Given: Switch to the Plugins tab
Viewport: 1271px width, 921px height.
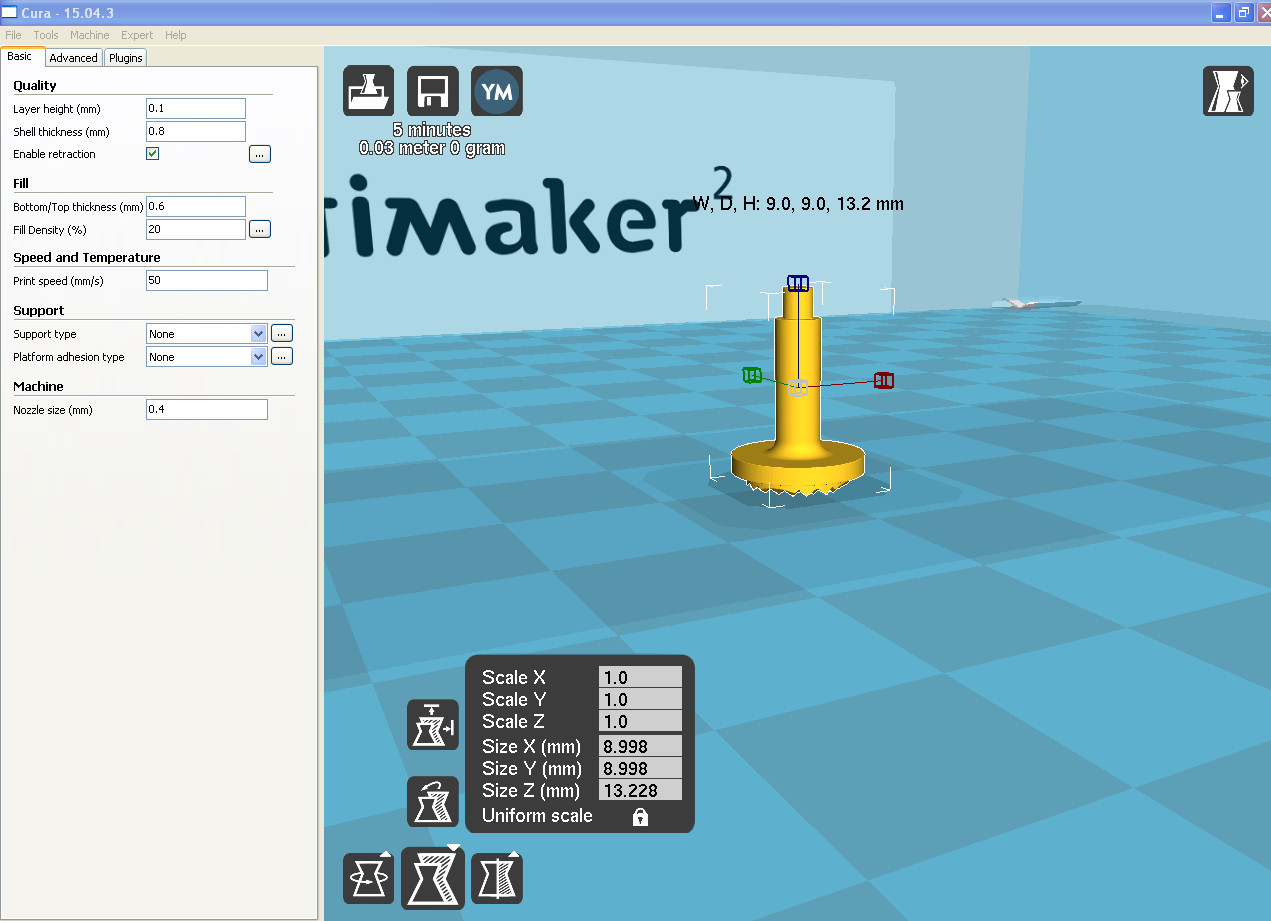Looking at the screenshot, I should pos(126,58).
